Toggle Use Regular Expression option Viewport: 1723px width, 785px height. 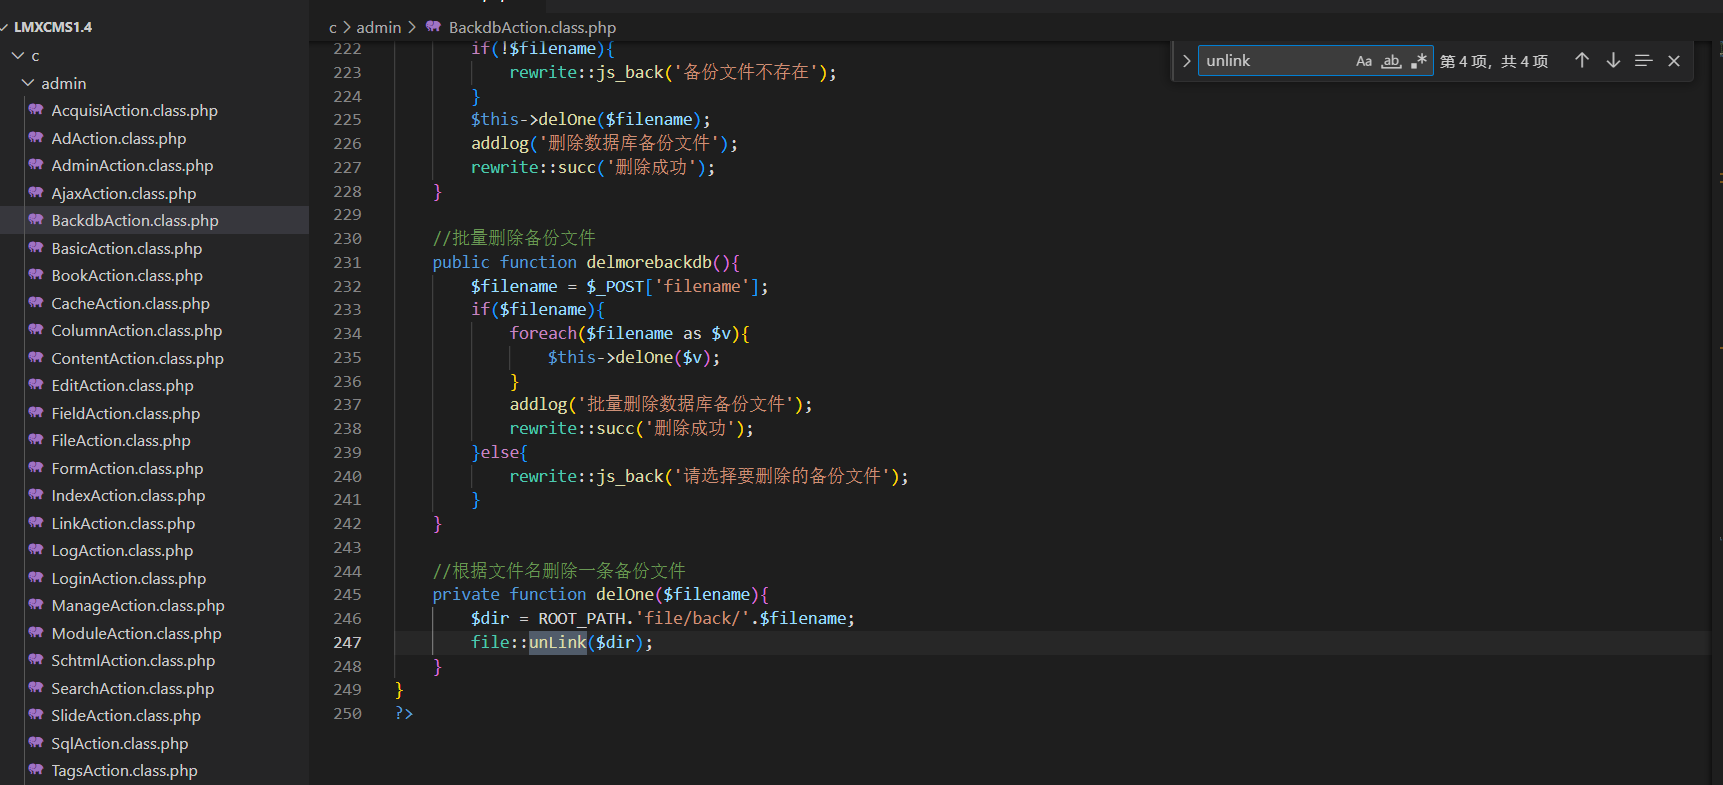pos(1419,61)
